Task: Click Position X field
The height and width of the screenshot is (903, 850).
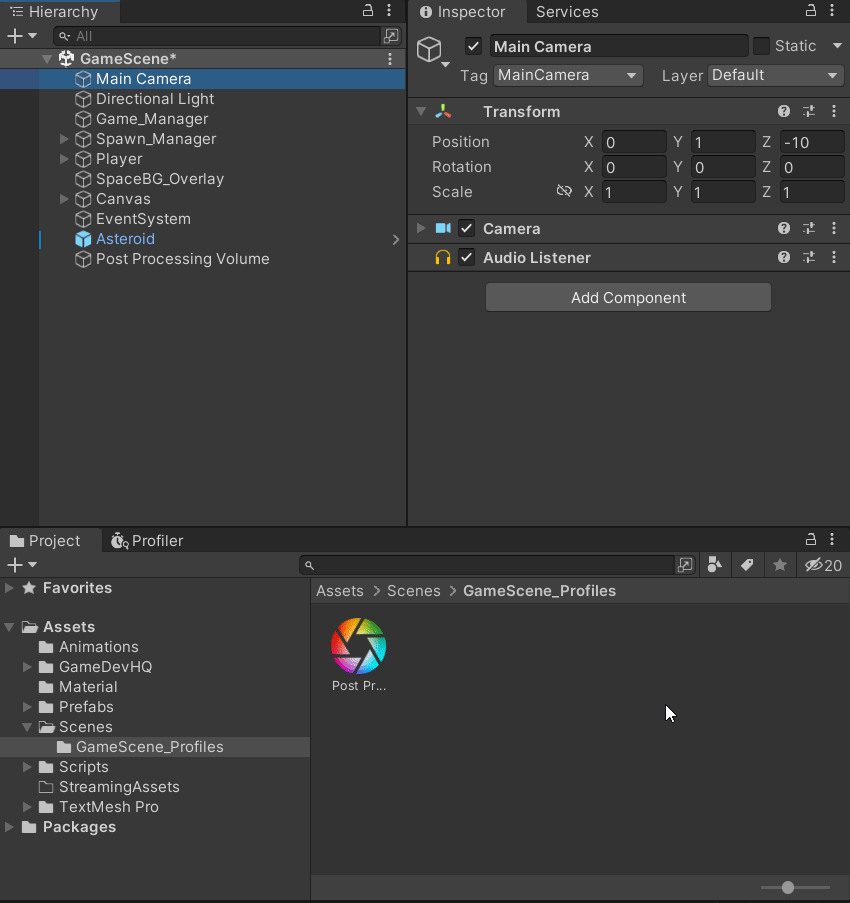Action: [634, 142]
